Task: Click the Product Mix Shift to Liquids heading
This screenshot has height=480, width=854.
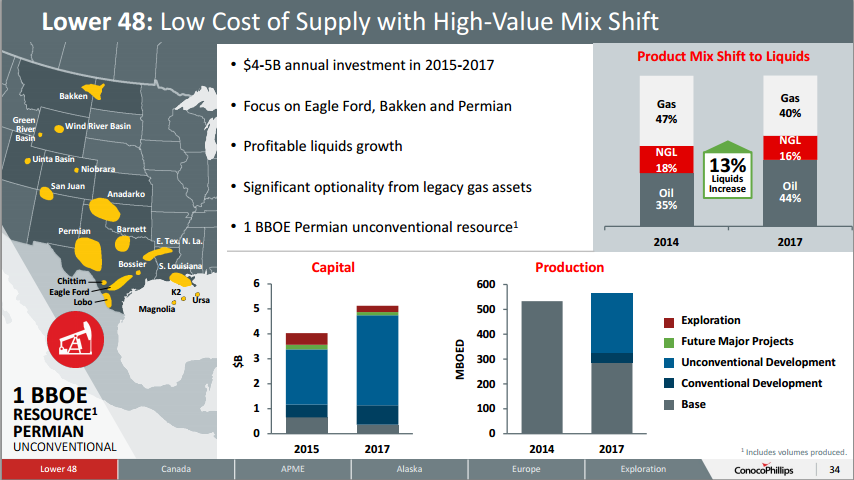Action: (x=723, y=57)
